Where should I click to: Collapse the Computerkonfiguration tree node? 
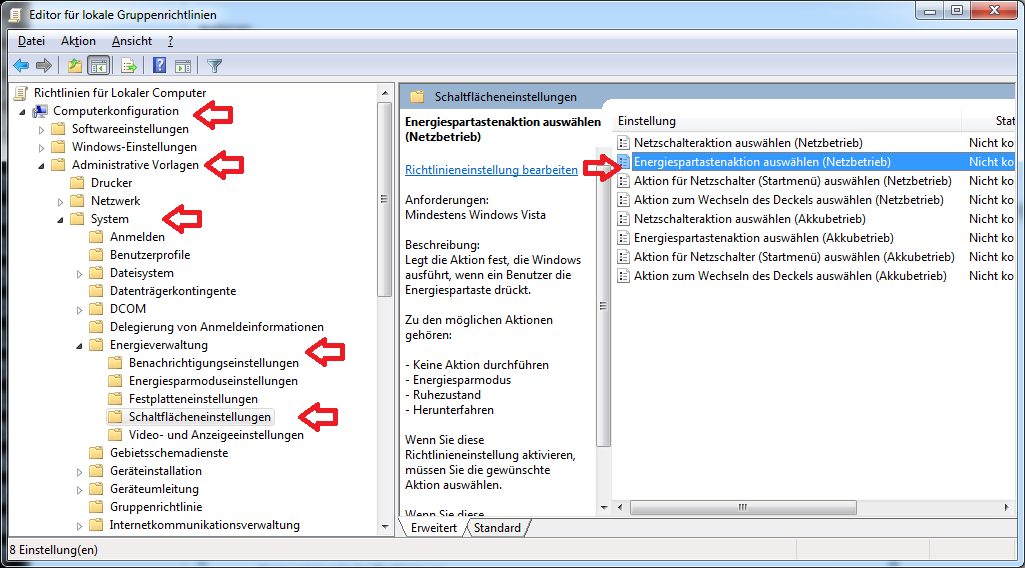pos(22,111)
